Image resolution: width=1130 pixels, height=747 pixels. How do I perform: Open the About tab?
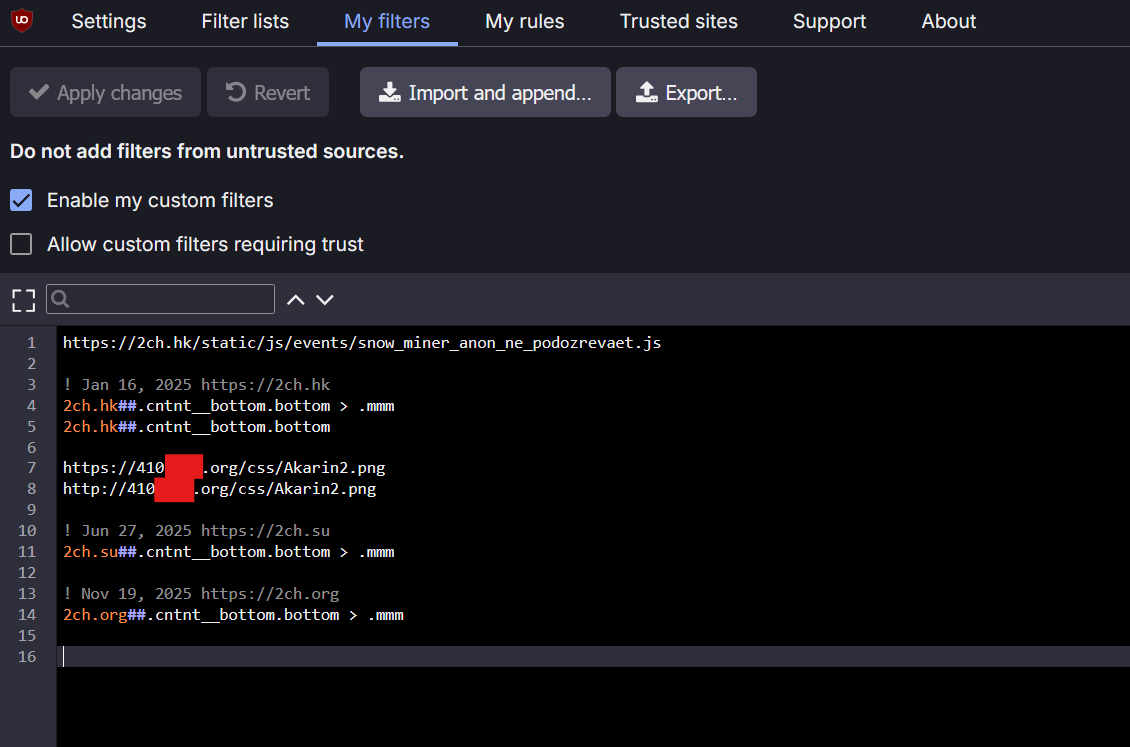(x=948, y=22)
